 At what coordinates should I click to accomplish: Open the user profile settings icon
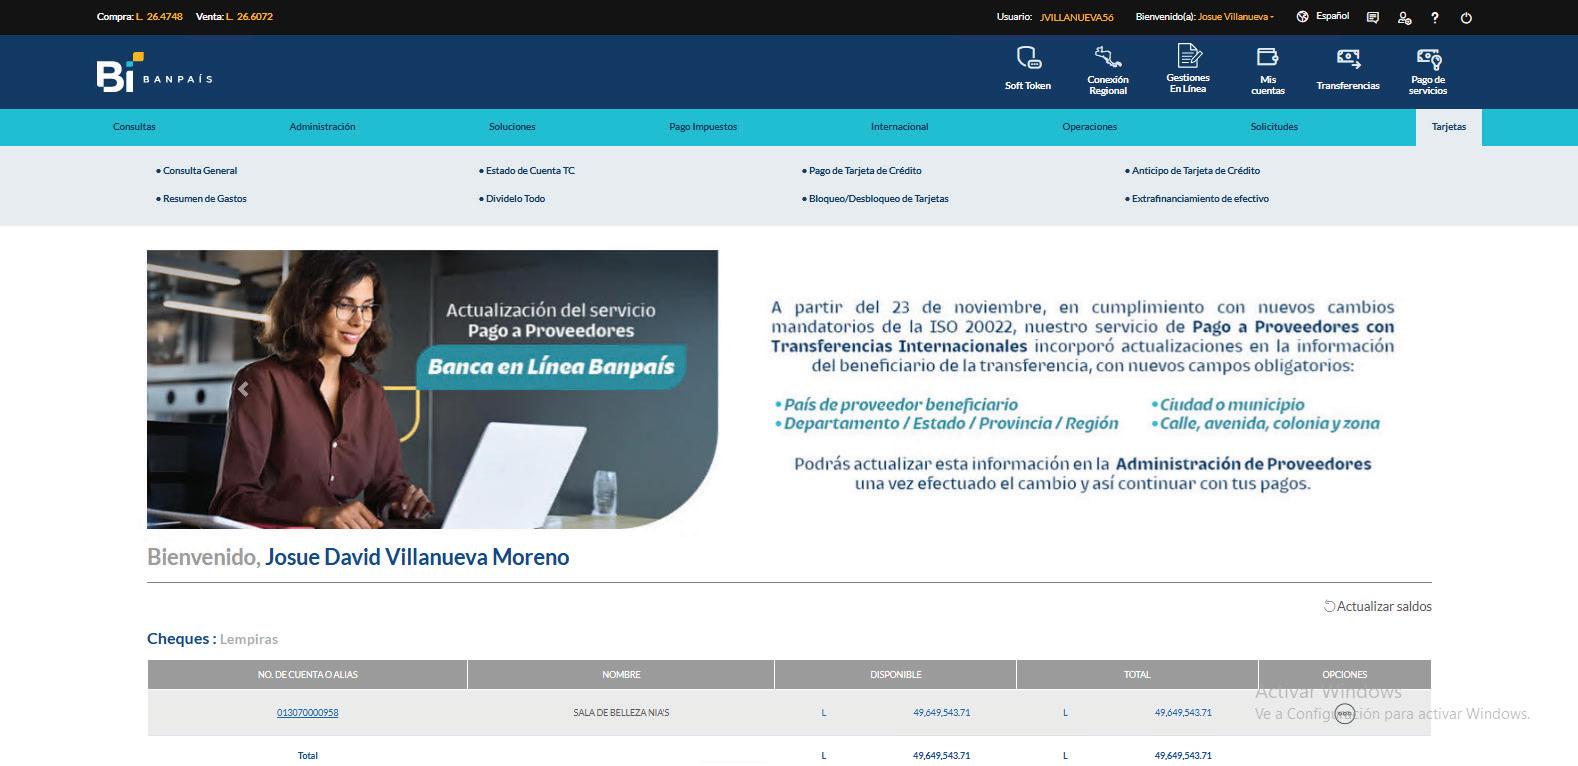click(x=1404, y=18)
